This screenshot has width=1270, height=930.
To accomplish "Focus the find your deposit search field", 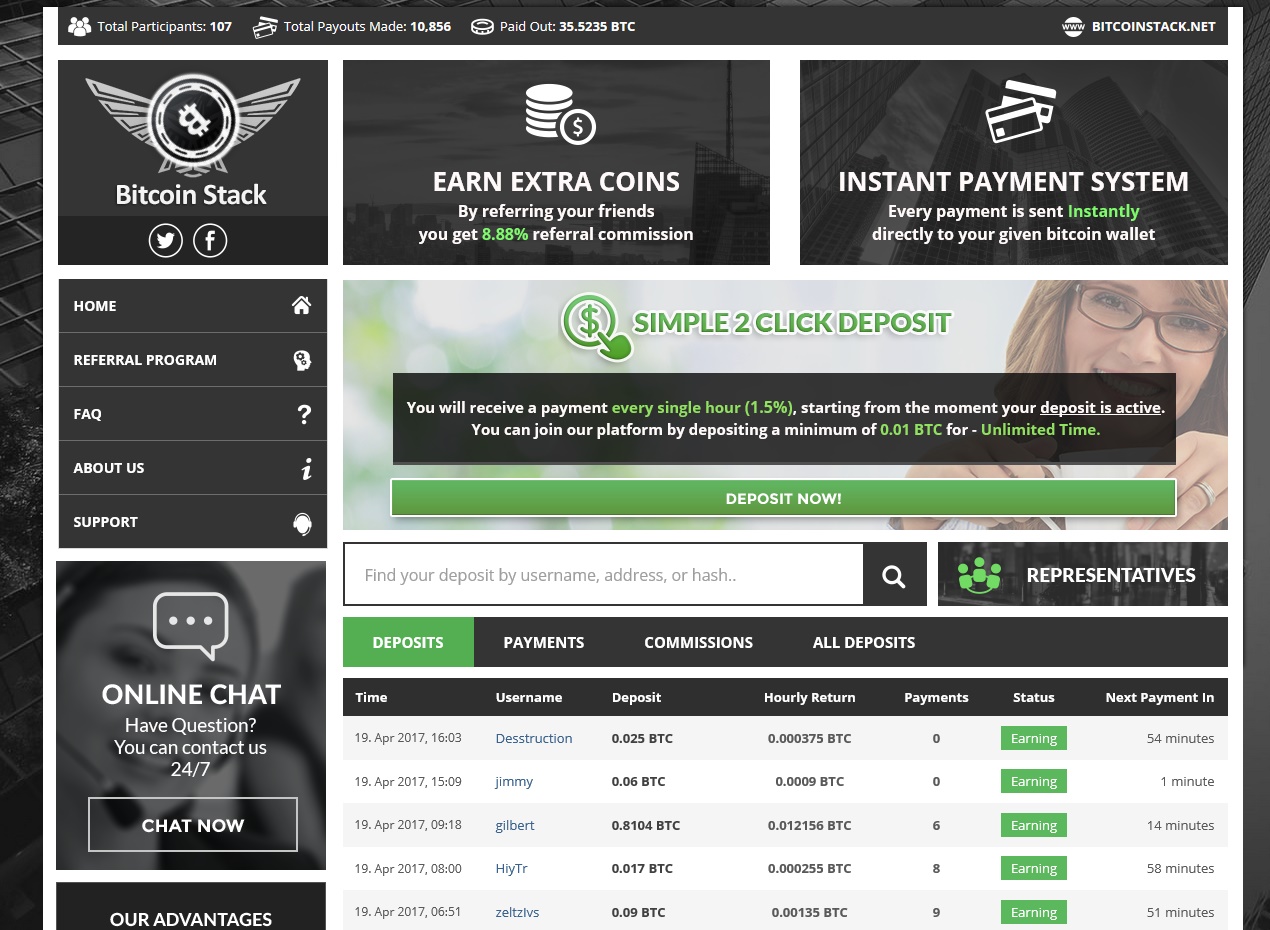I will point(603,575).
